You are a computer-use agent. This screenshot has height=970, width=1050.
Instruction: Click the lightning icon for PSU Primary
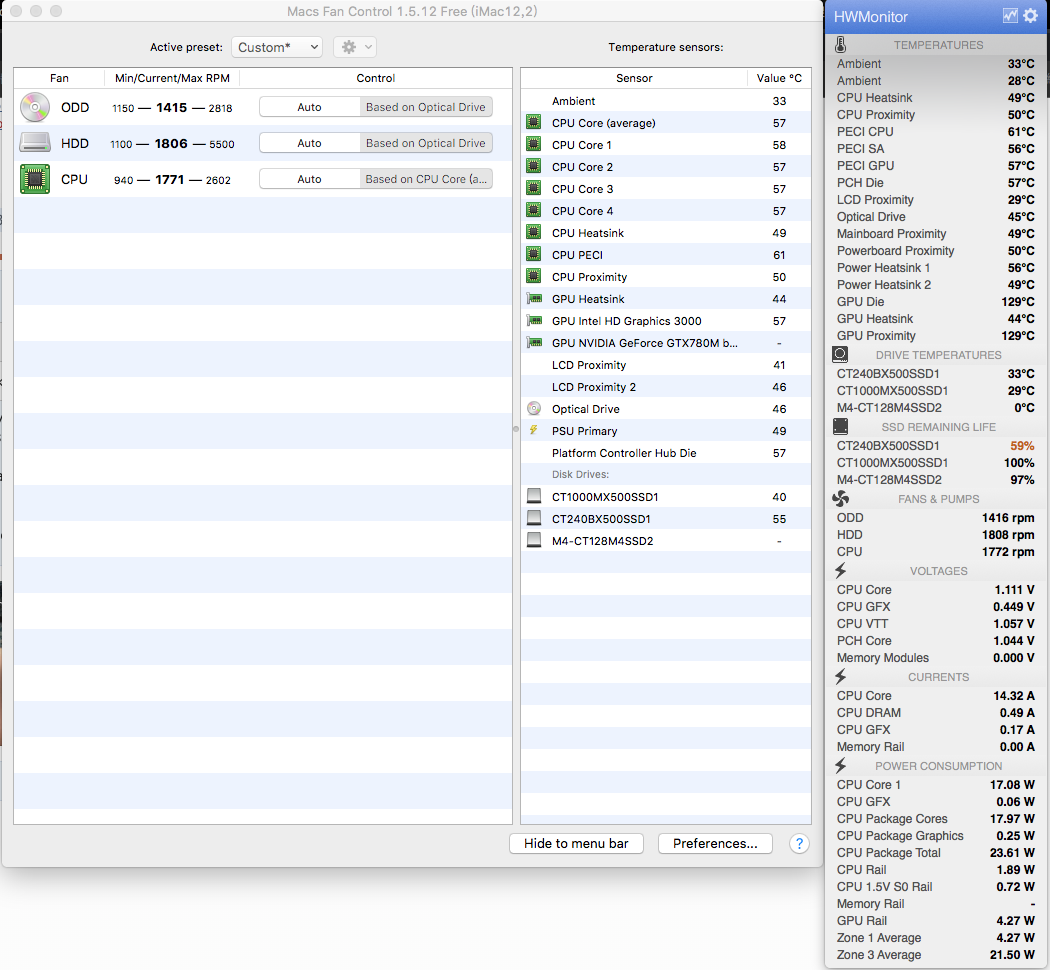(534, 430)
